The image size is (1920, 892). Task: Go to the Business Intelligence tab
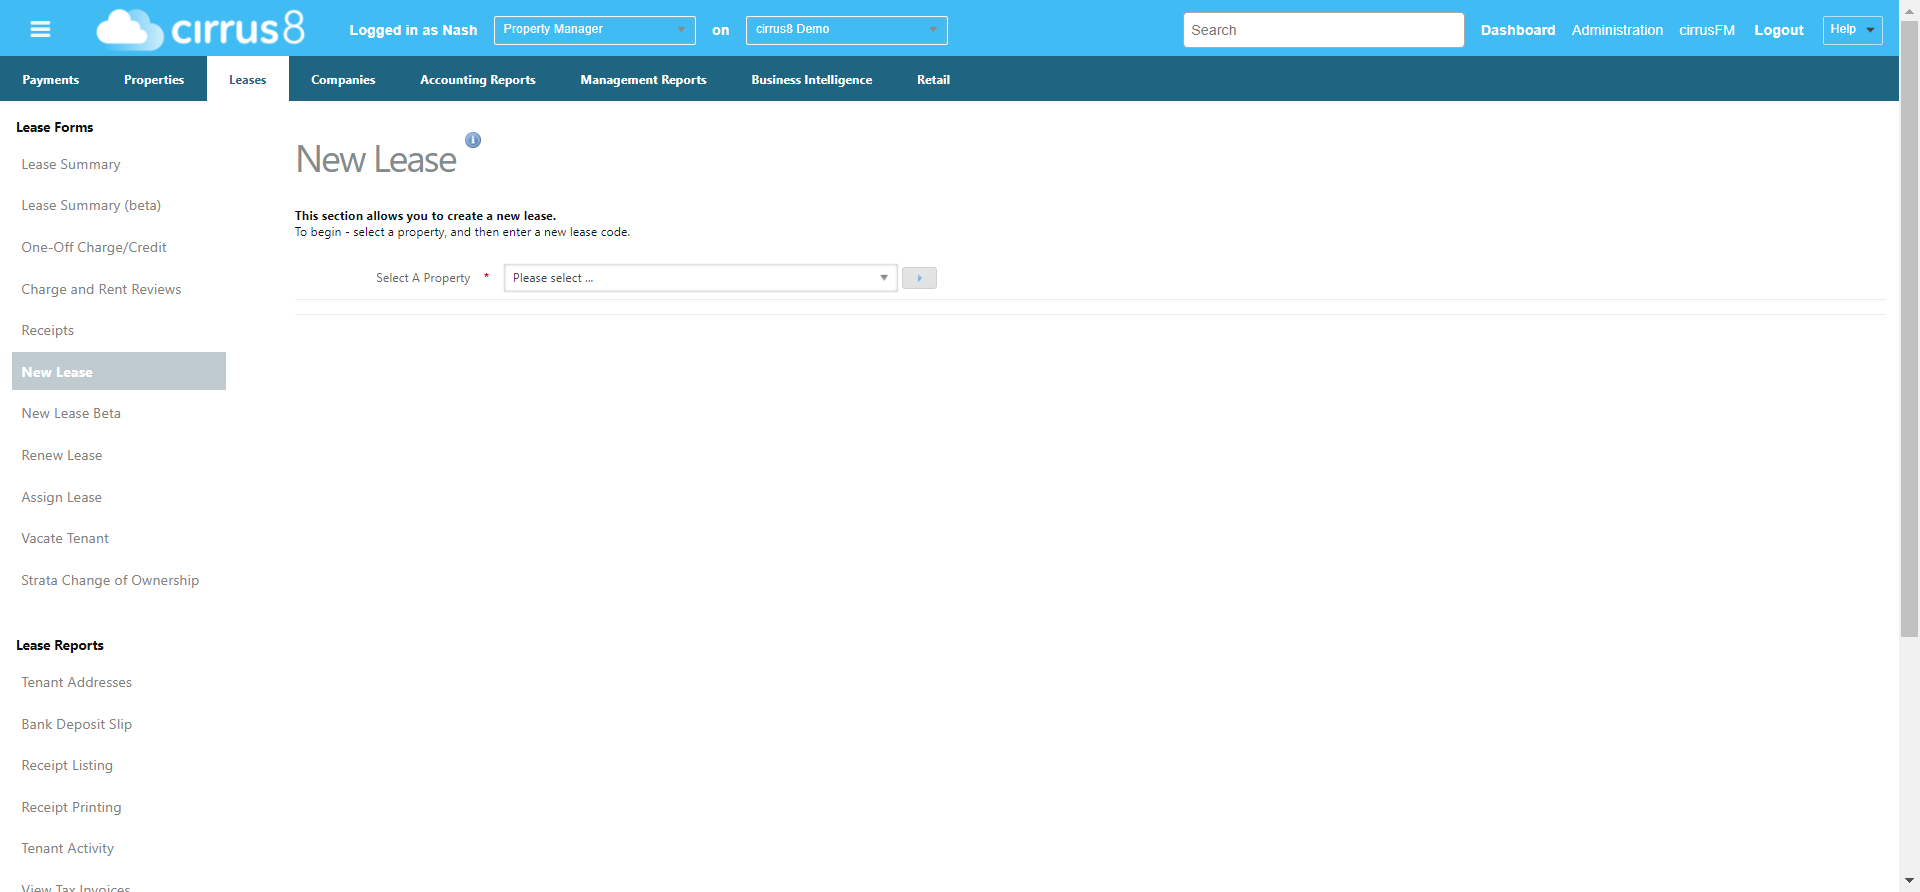[x=811, y=80]
